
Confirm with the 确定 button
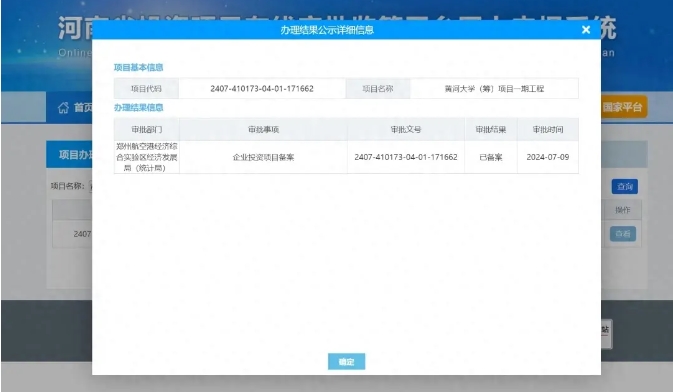(346, 362)
